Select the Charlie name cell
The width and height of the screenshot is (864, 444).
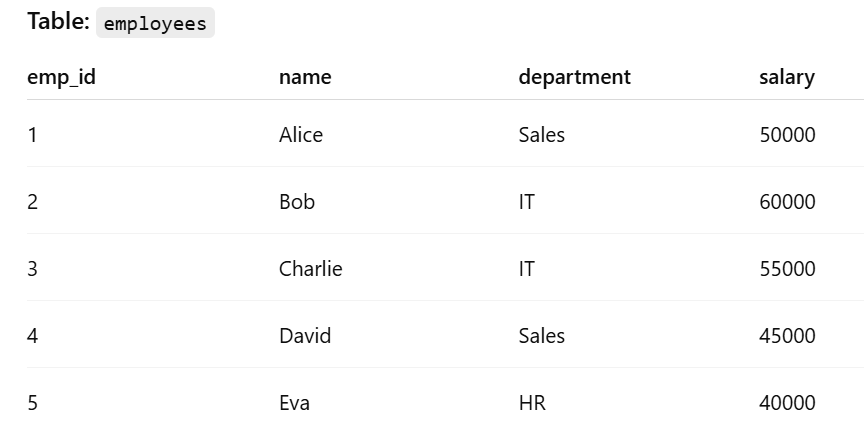[x=311, y=269]
